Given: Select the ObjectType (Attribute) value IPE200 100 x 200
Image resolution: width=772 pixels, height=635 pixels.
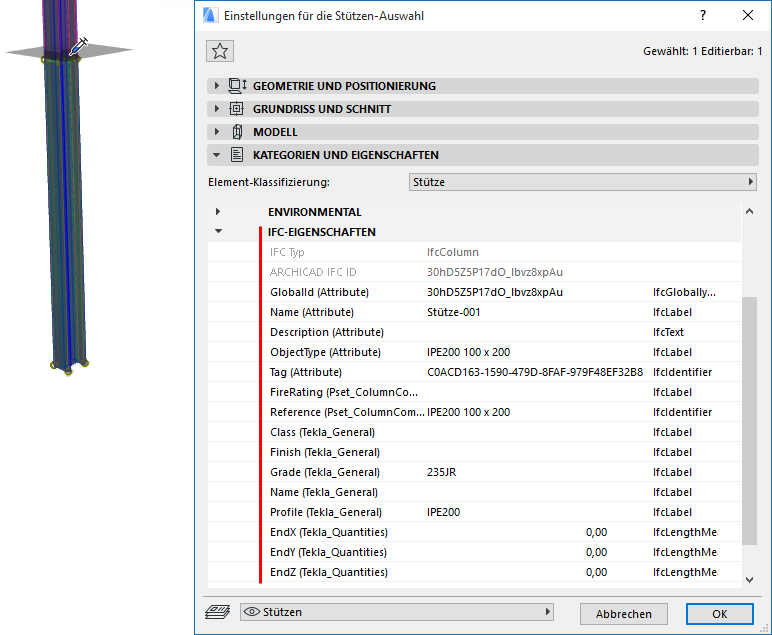Looking at the screenshot, I should pos(468,352).
